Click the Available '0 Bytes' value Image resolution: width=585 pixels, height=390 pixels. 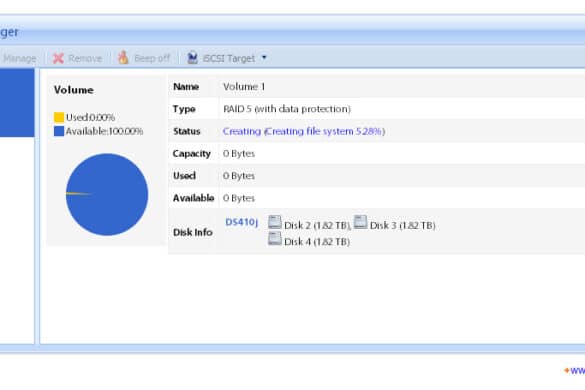(x=239, y=198)
